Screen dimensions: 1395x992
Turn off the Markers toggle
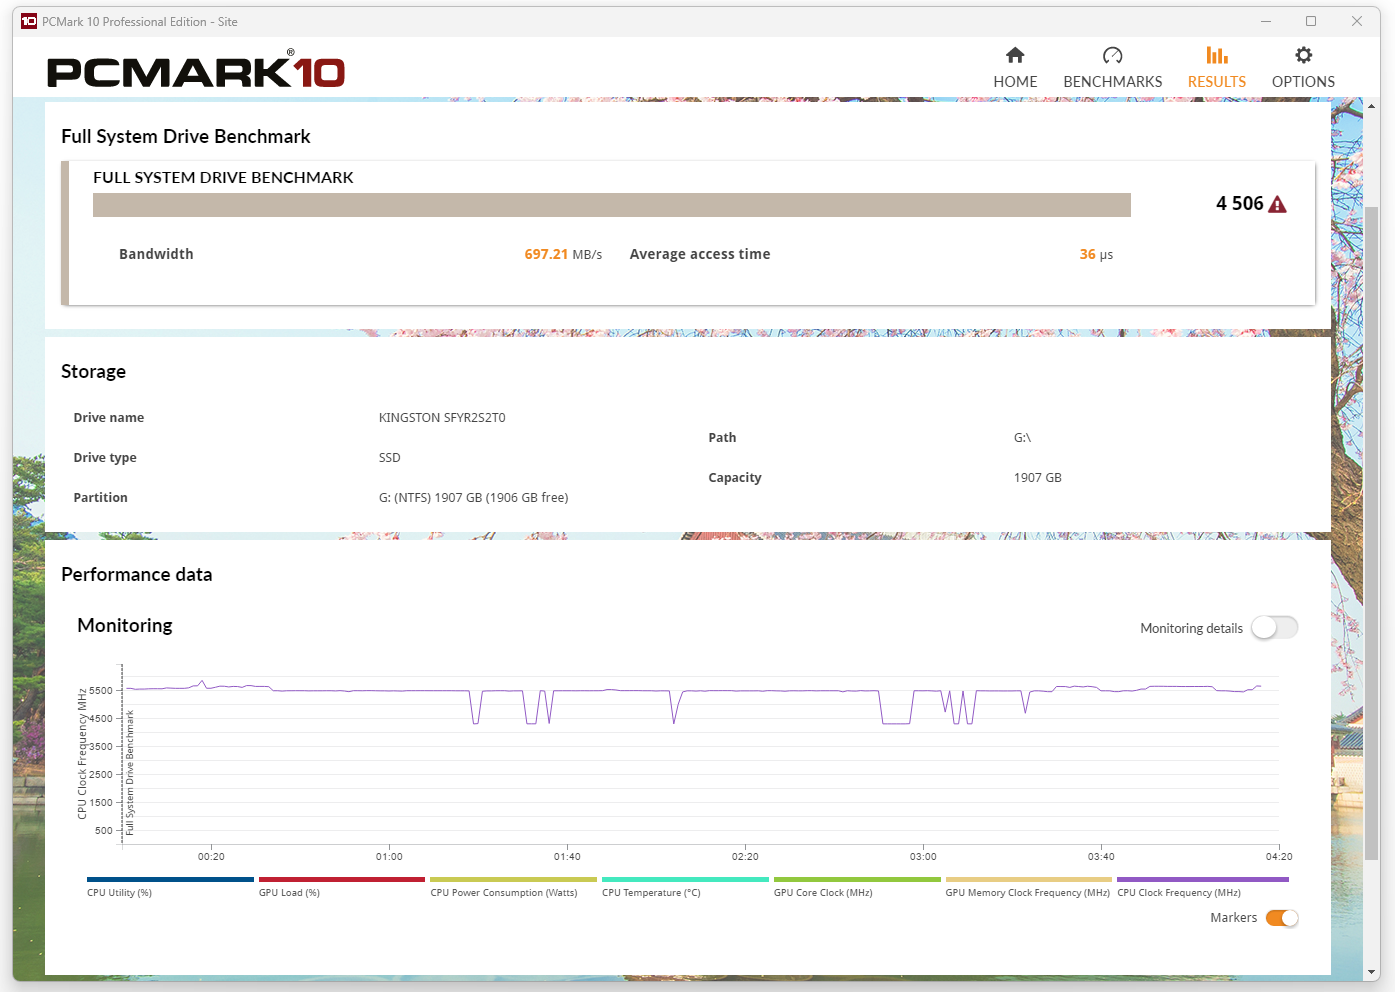point(1281,918)
